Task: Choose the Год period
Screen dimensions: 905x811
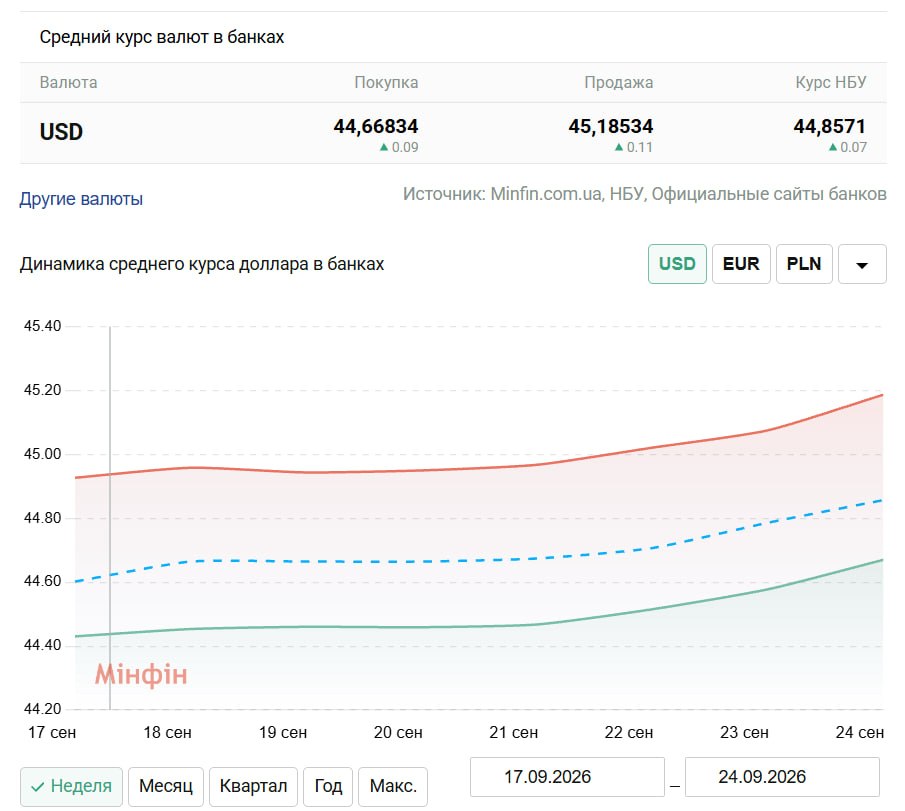Action: point(328,786)
